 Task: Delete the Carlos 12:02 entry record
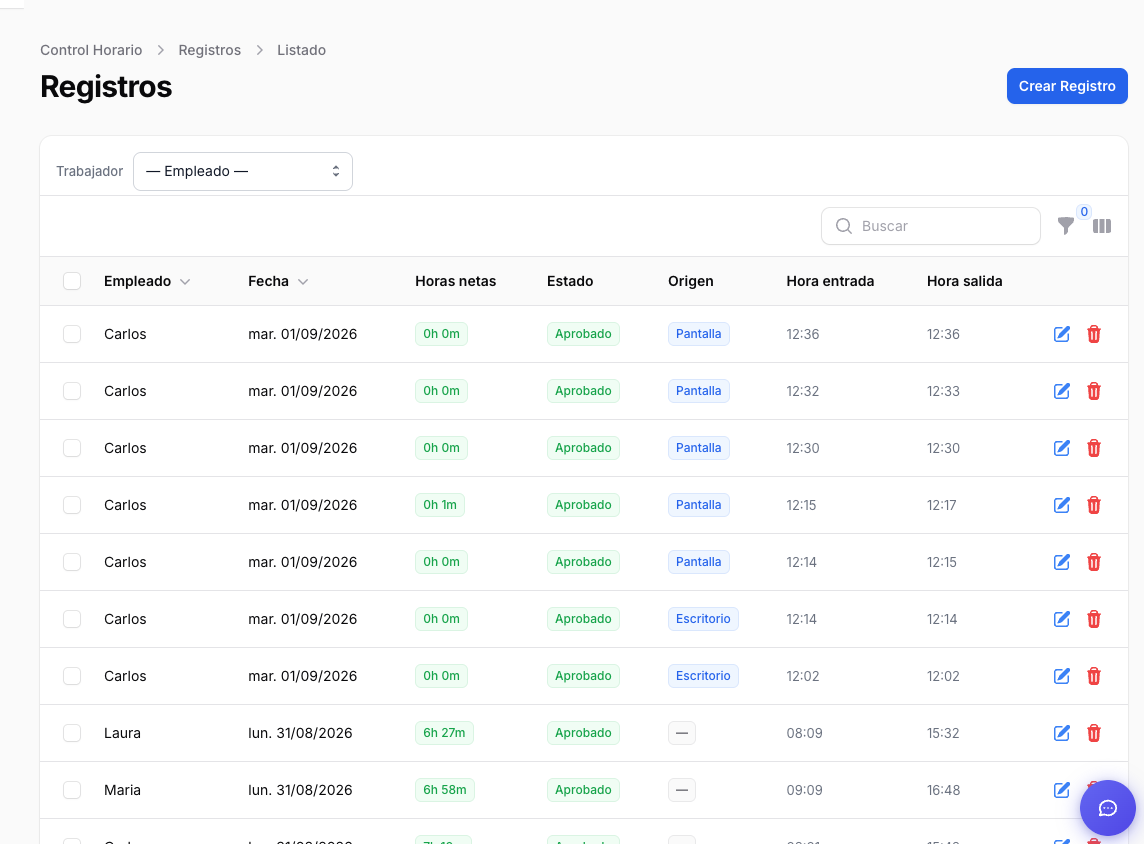point(1094,675)
